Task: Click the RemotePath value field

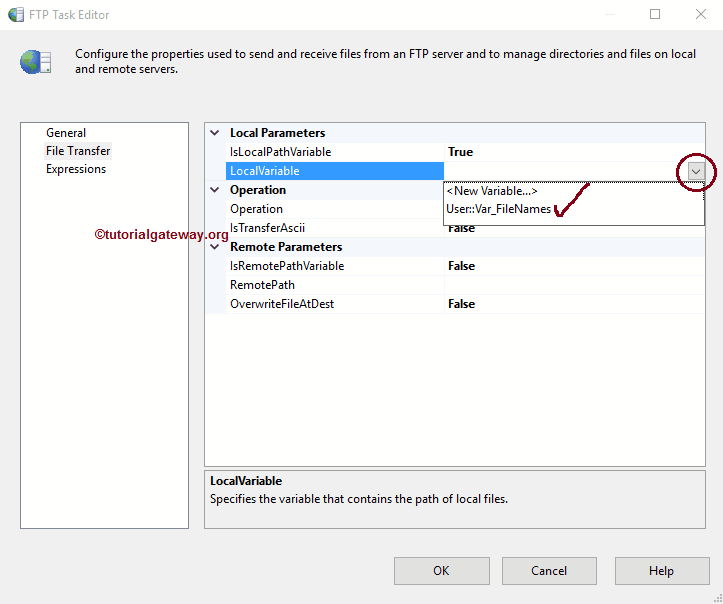Action: coord(574,285)
